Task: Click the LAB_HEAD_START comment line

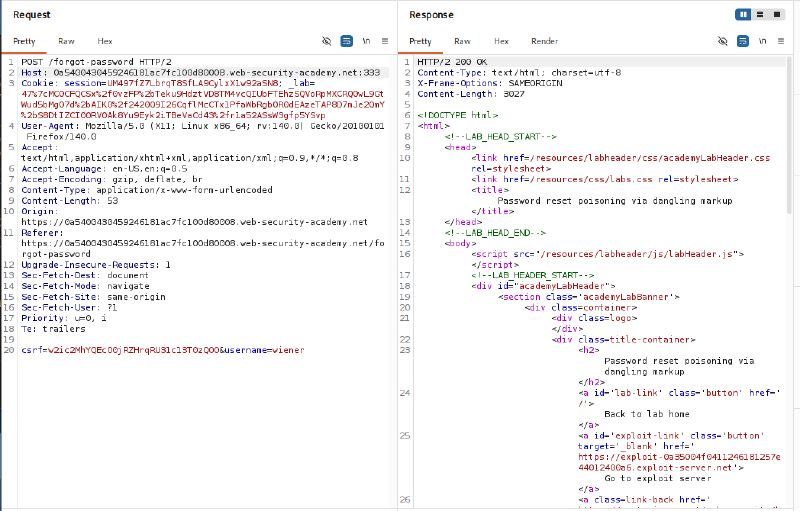Action: point(500,137)
